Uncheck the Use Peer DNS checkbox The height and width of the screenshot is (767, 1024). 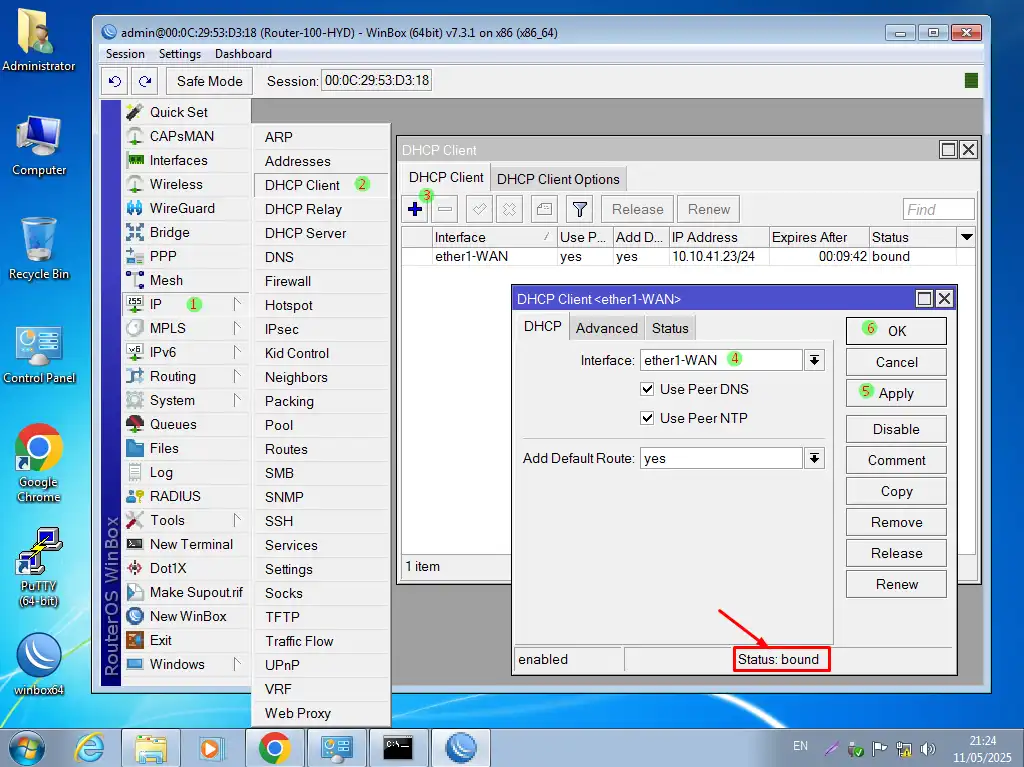click(x=647, y=389)
